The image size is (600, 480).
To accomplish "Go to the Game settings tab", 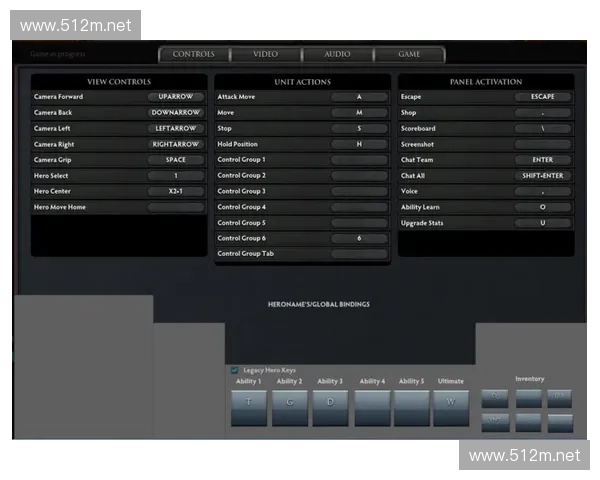I will pos(409,54).
